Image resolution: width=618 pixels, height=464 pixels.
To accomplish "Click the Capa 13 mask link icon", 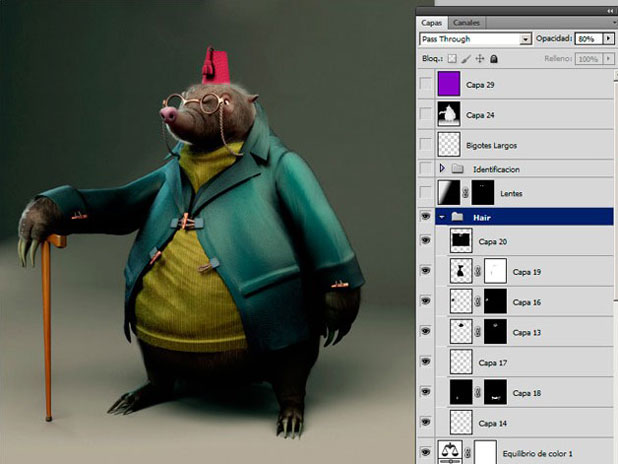I will [x=478, y=332].
